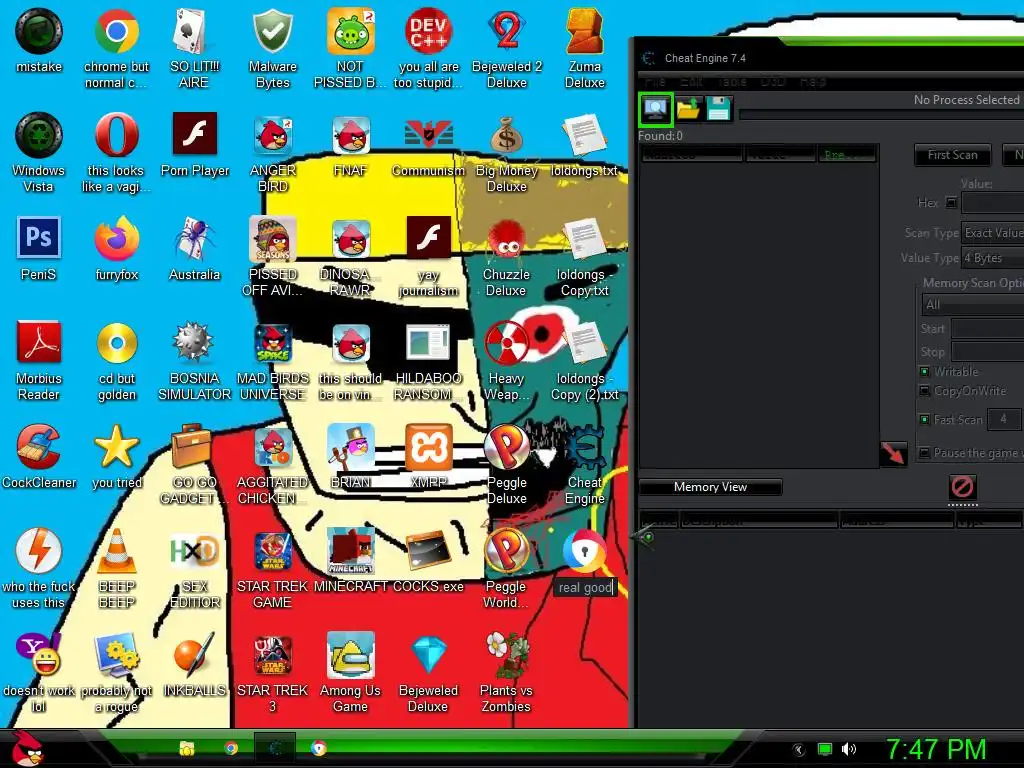Open the Scan Type Exact Value dropdown
The width and height of the screenshot is (1024, 768).
pos(993,233)
